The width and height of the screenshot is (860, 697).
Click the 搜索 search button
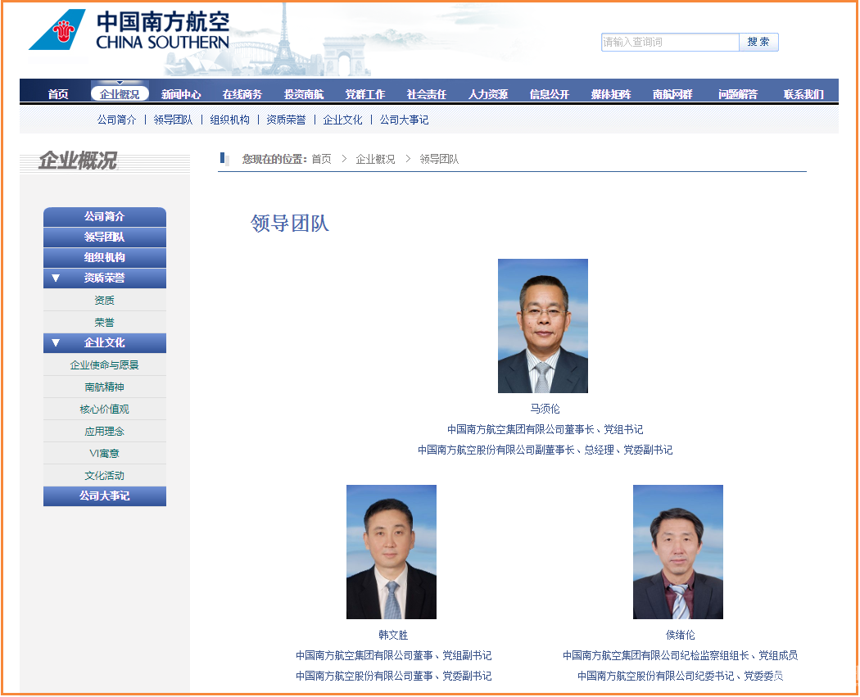(759, 42)
